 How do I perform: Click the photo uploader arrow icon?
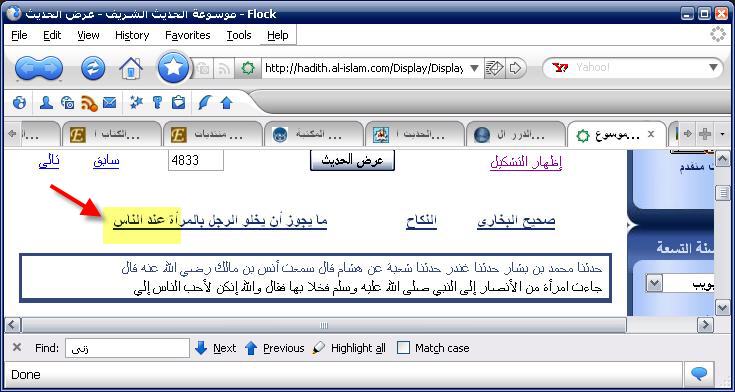(226, 103)
